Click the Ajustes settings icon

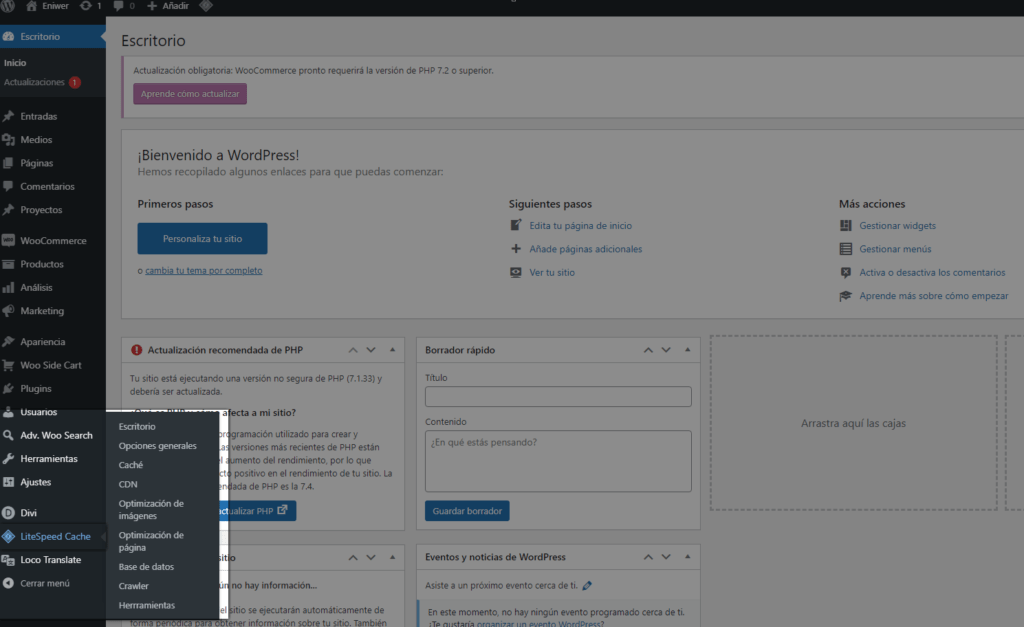click(8, 482)
